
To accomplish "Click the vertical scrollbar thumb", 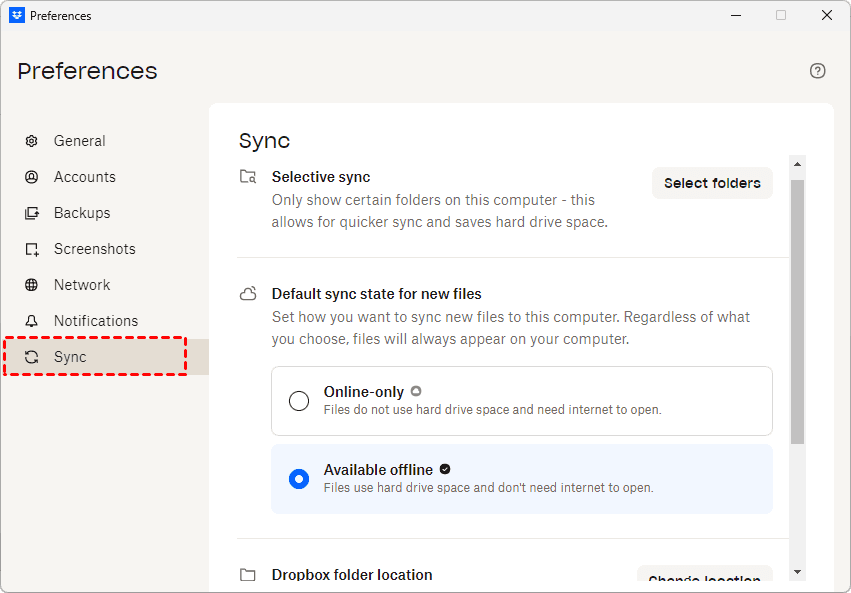I will [797, 310].
